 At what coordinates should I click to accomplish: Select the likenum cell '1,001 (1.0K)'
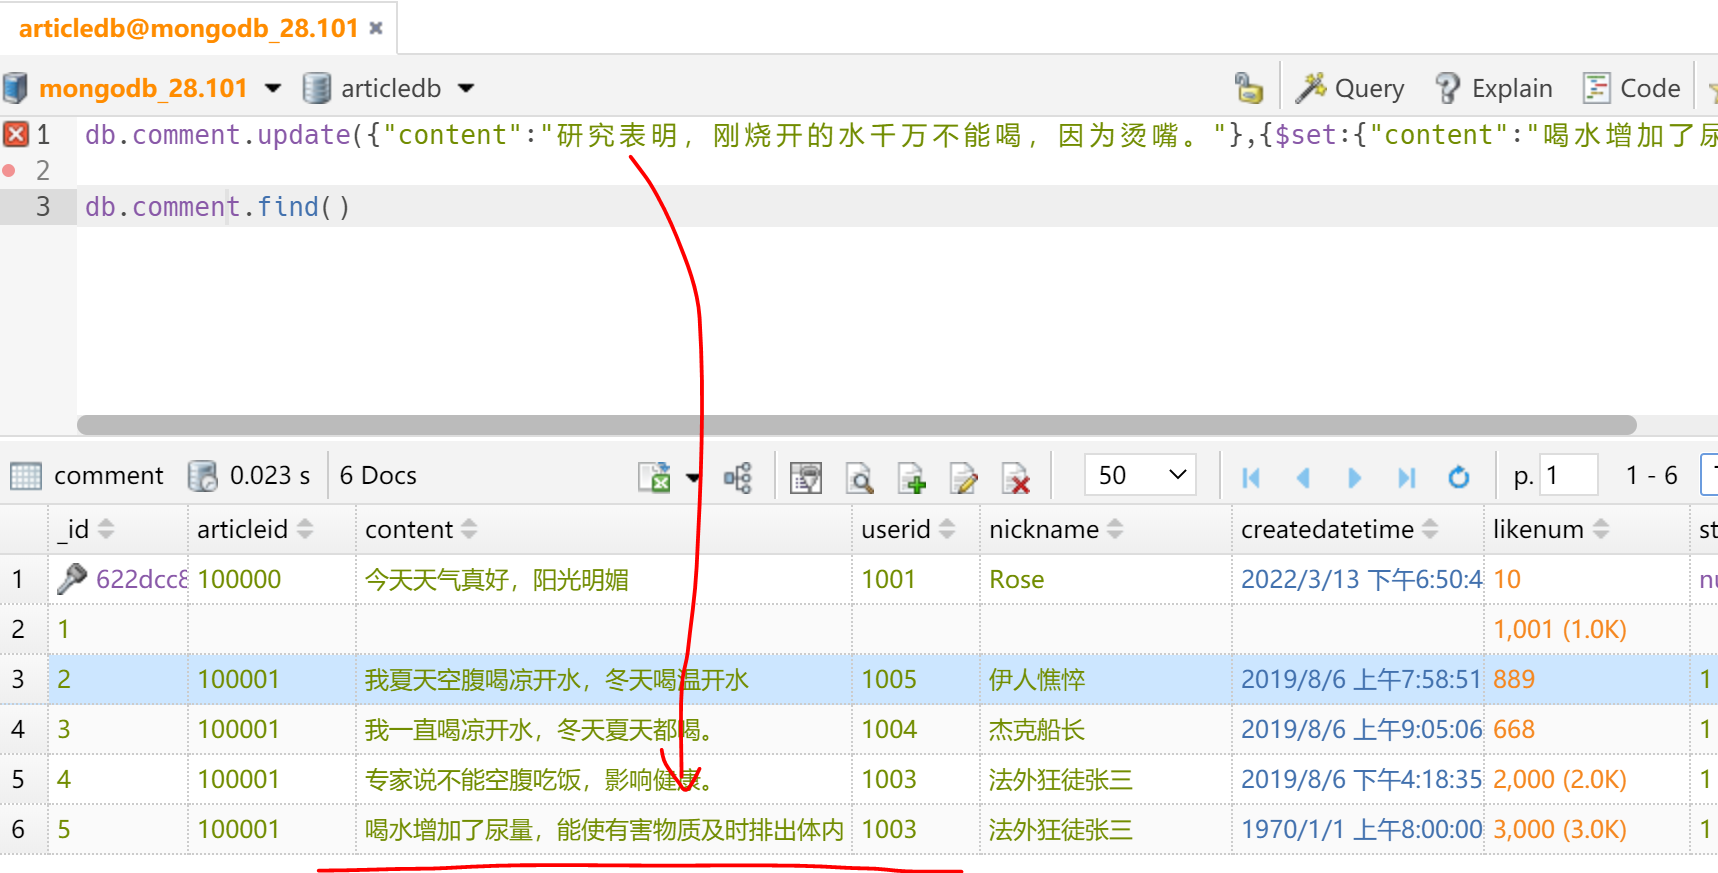pyautogui.click(x=1586, y=630)
